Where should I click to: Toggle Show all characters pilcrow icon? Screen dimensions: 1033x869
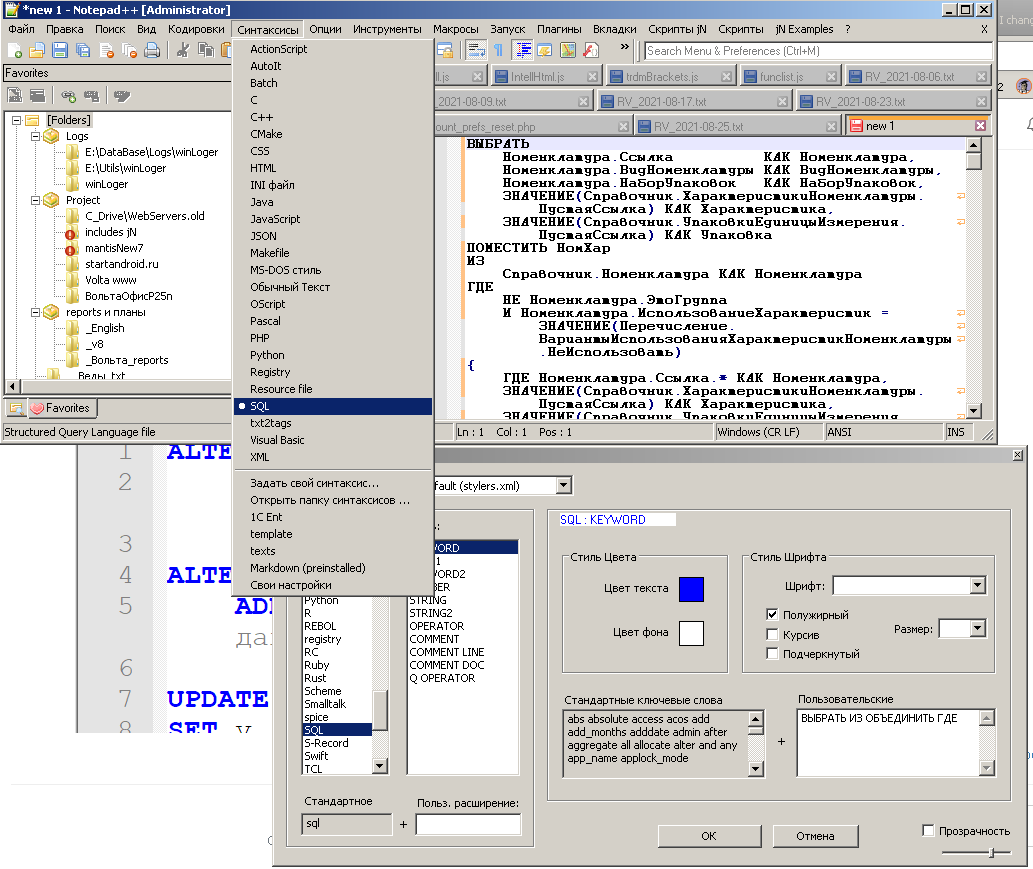click(499, 50)
